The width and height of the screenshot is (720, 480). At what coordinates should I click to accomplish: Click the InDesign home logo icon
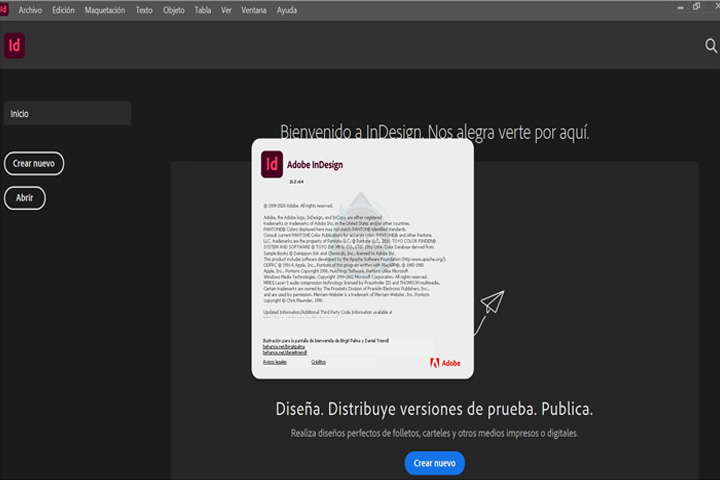14,45
